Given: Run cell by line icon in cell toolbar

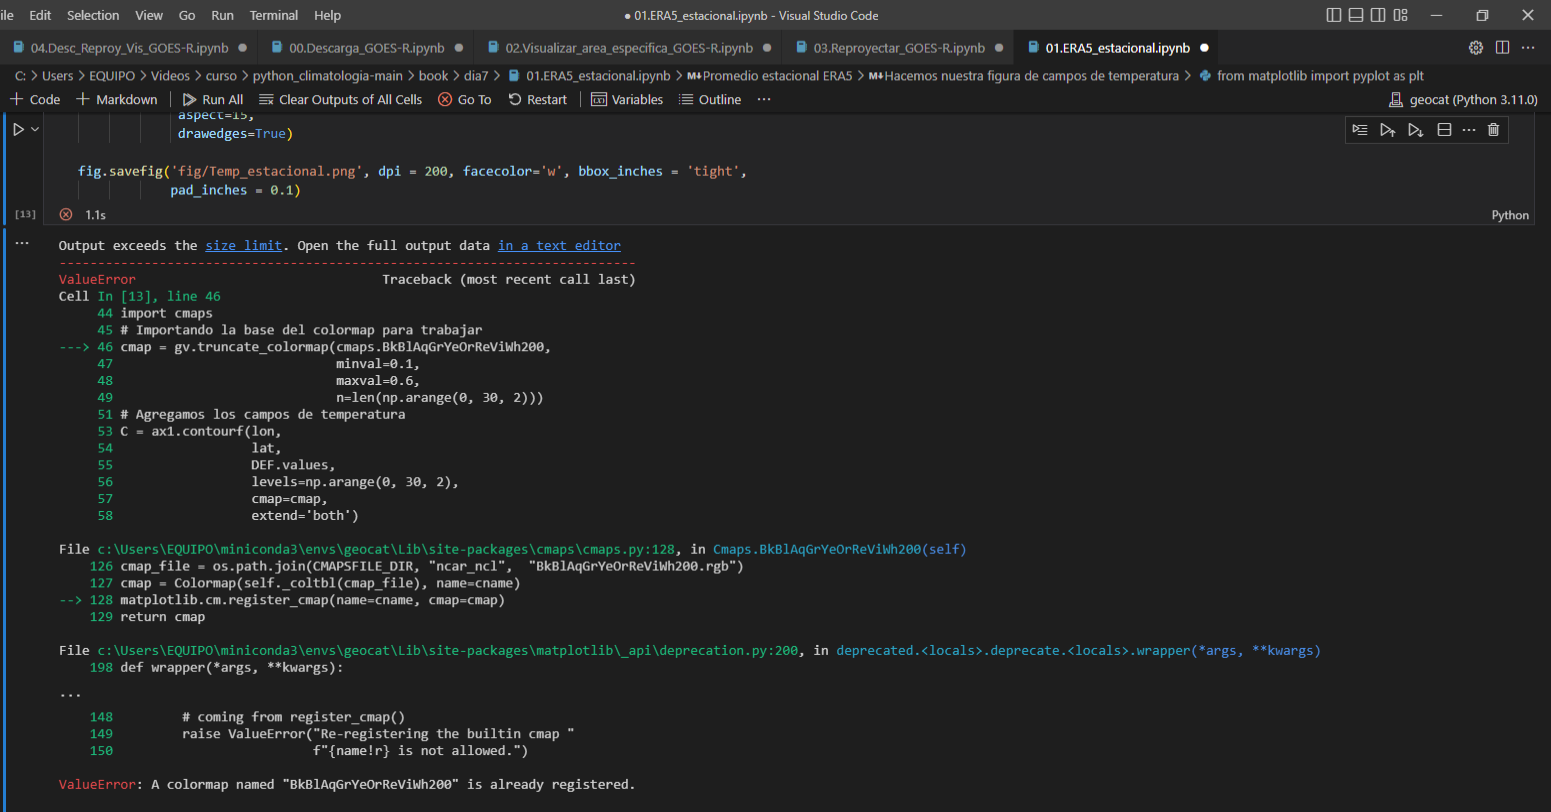Looking at the screenshot, I should pos(1360,129).
